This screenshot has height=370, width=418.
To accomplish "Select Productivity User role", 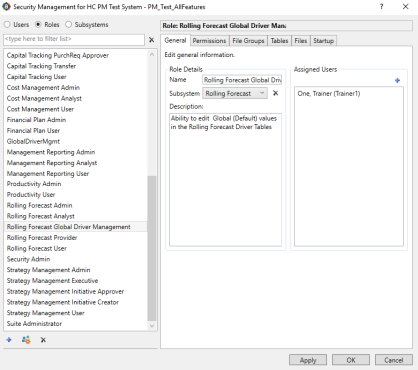I will click(x=76, y=195).
